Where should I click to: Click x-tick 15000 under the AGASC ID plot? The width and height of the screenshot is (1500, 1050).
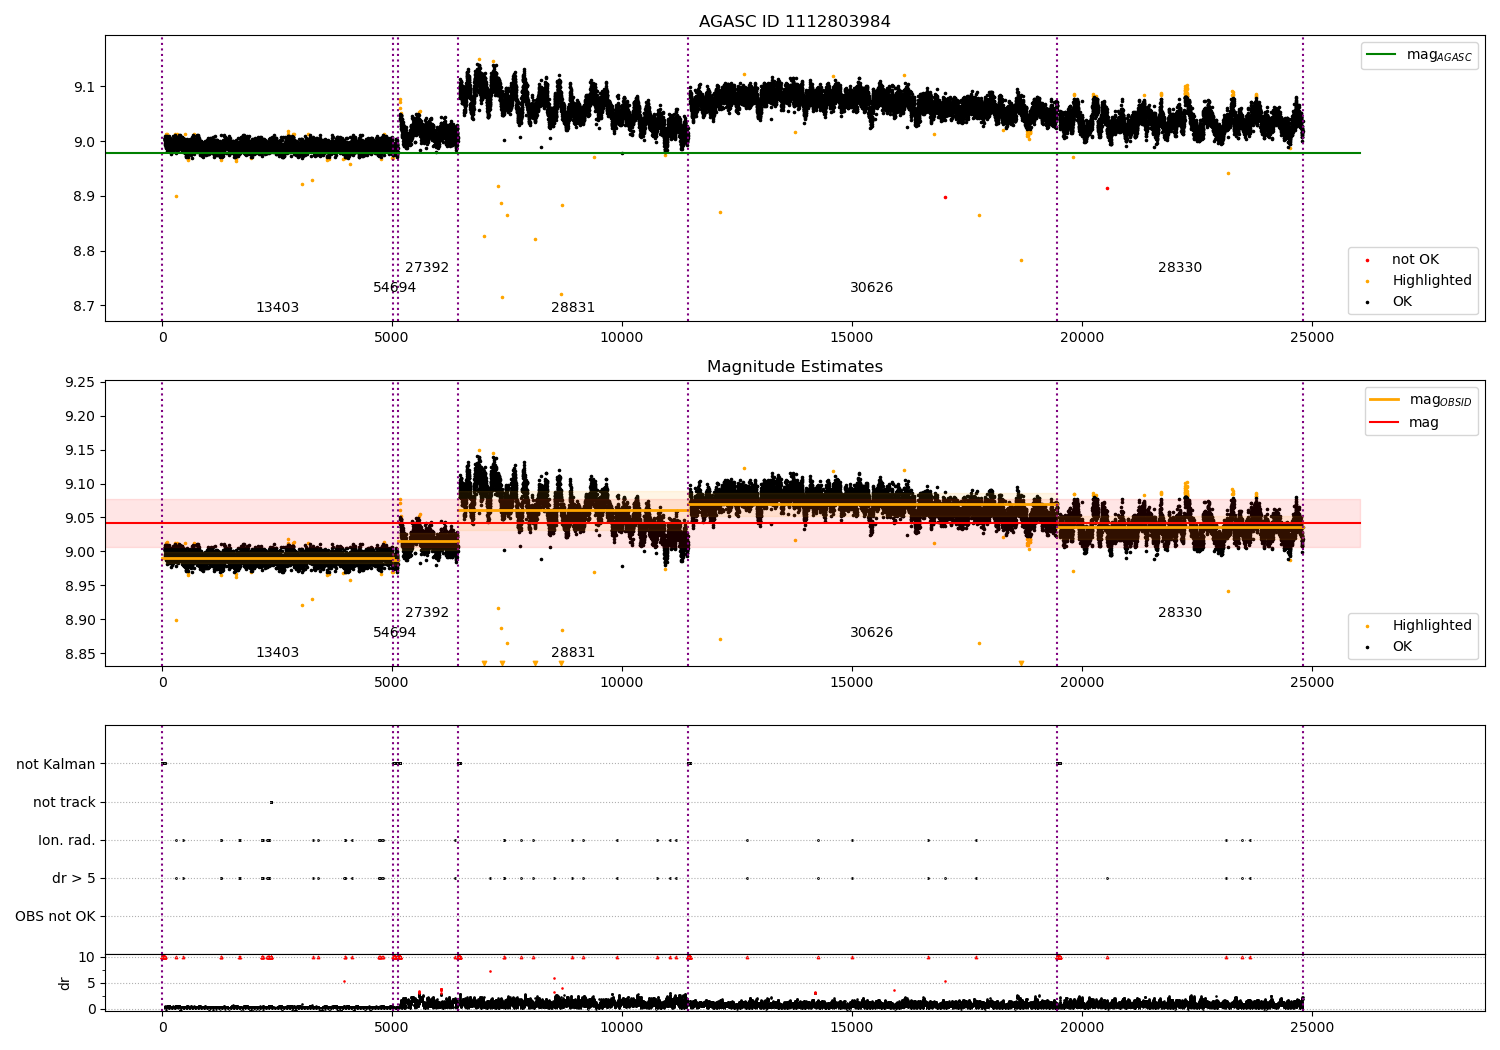click(852, 338)
